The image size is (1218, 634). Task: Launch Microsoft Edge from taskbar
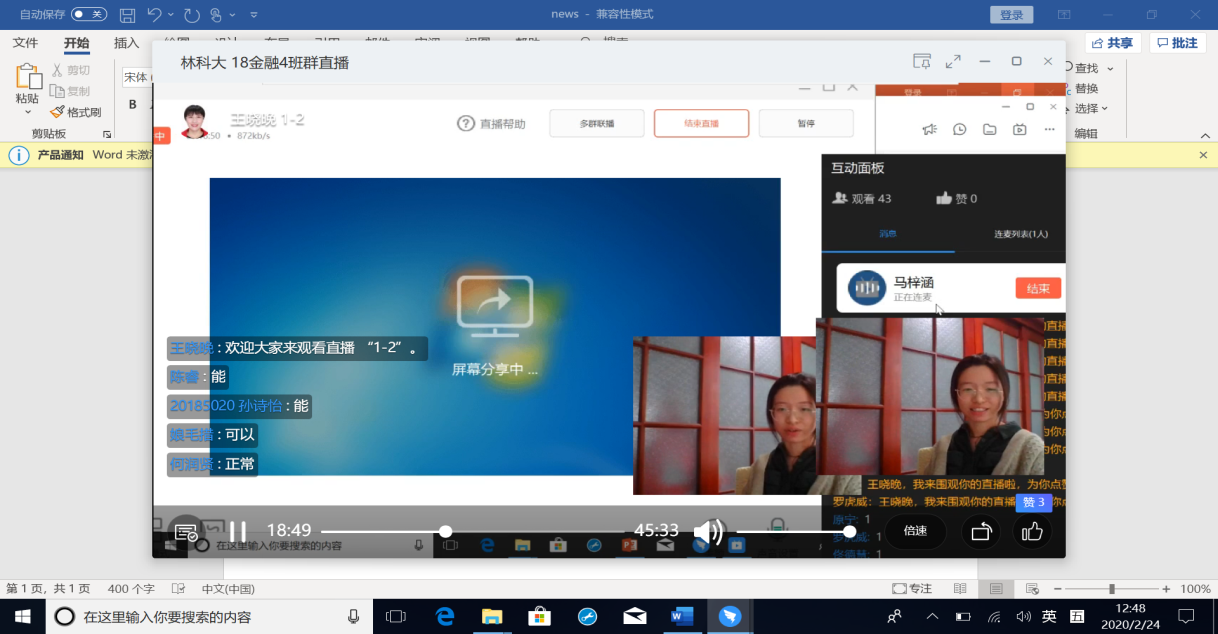(445, 616)
